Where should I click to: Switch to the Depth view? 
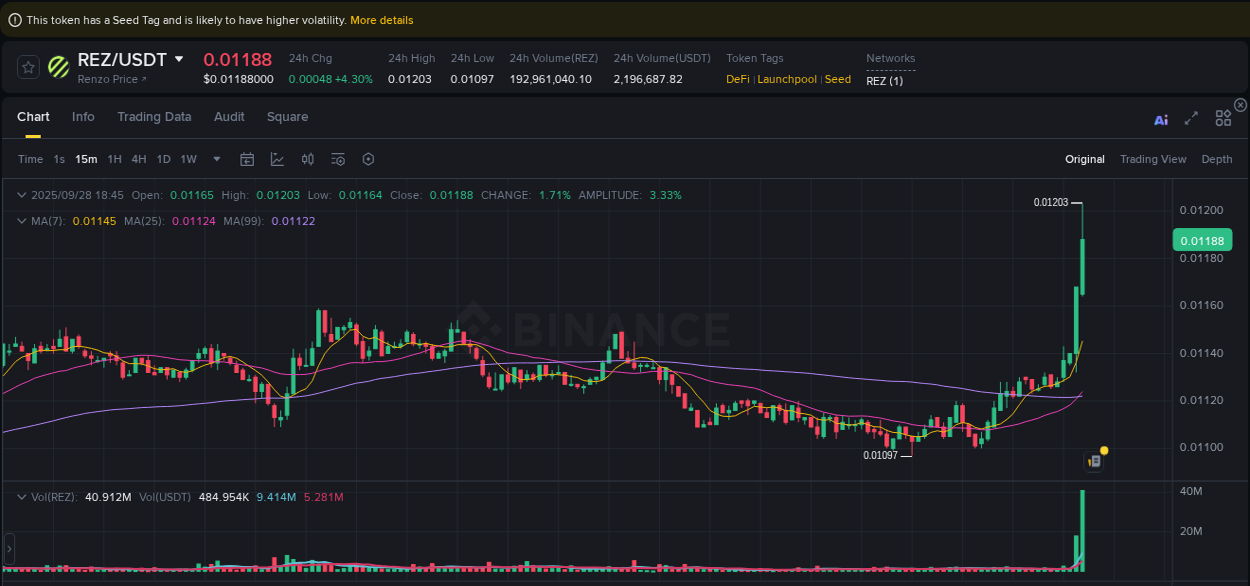click(x=1216, y=159)
